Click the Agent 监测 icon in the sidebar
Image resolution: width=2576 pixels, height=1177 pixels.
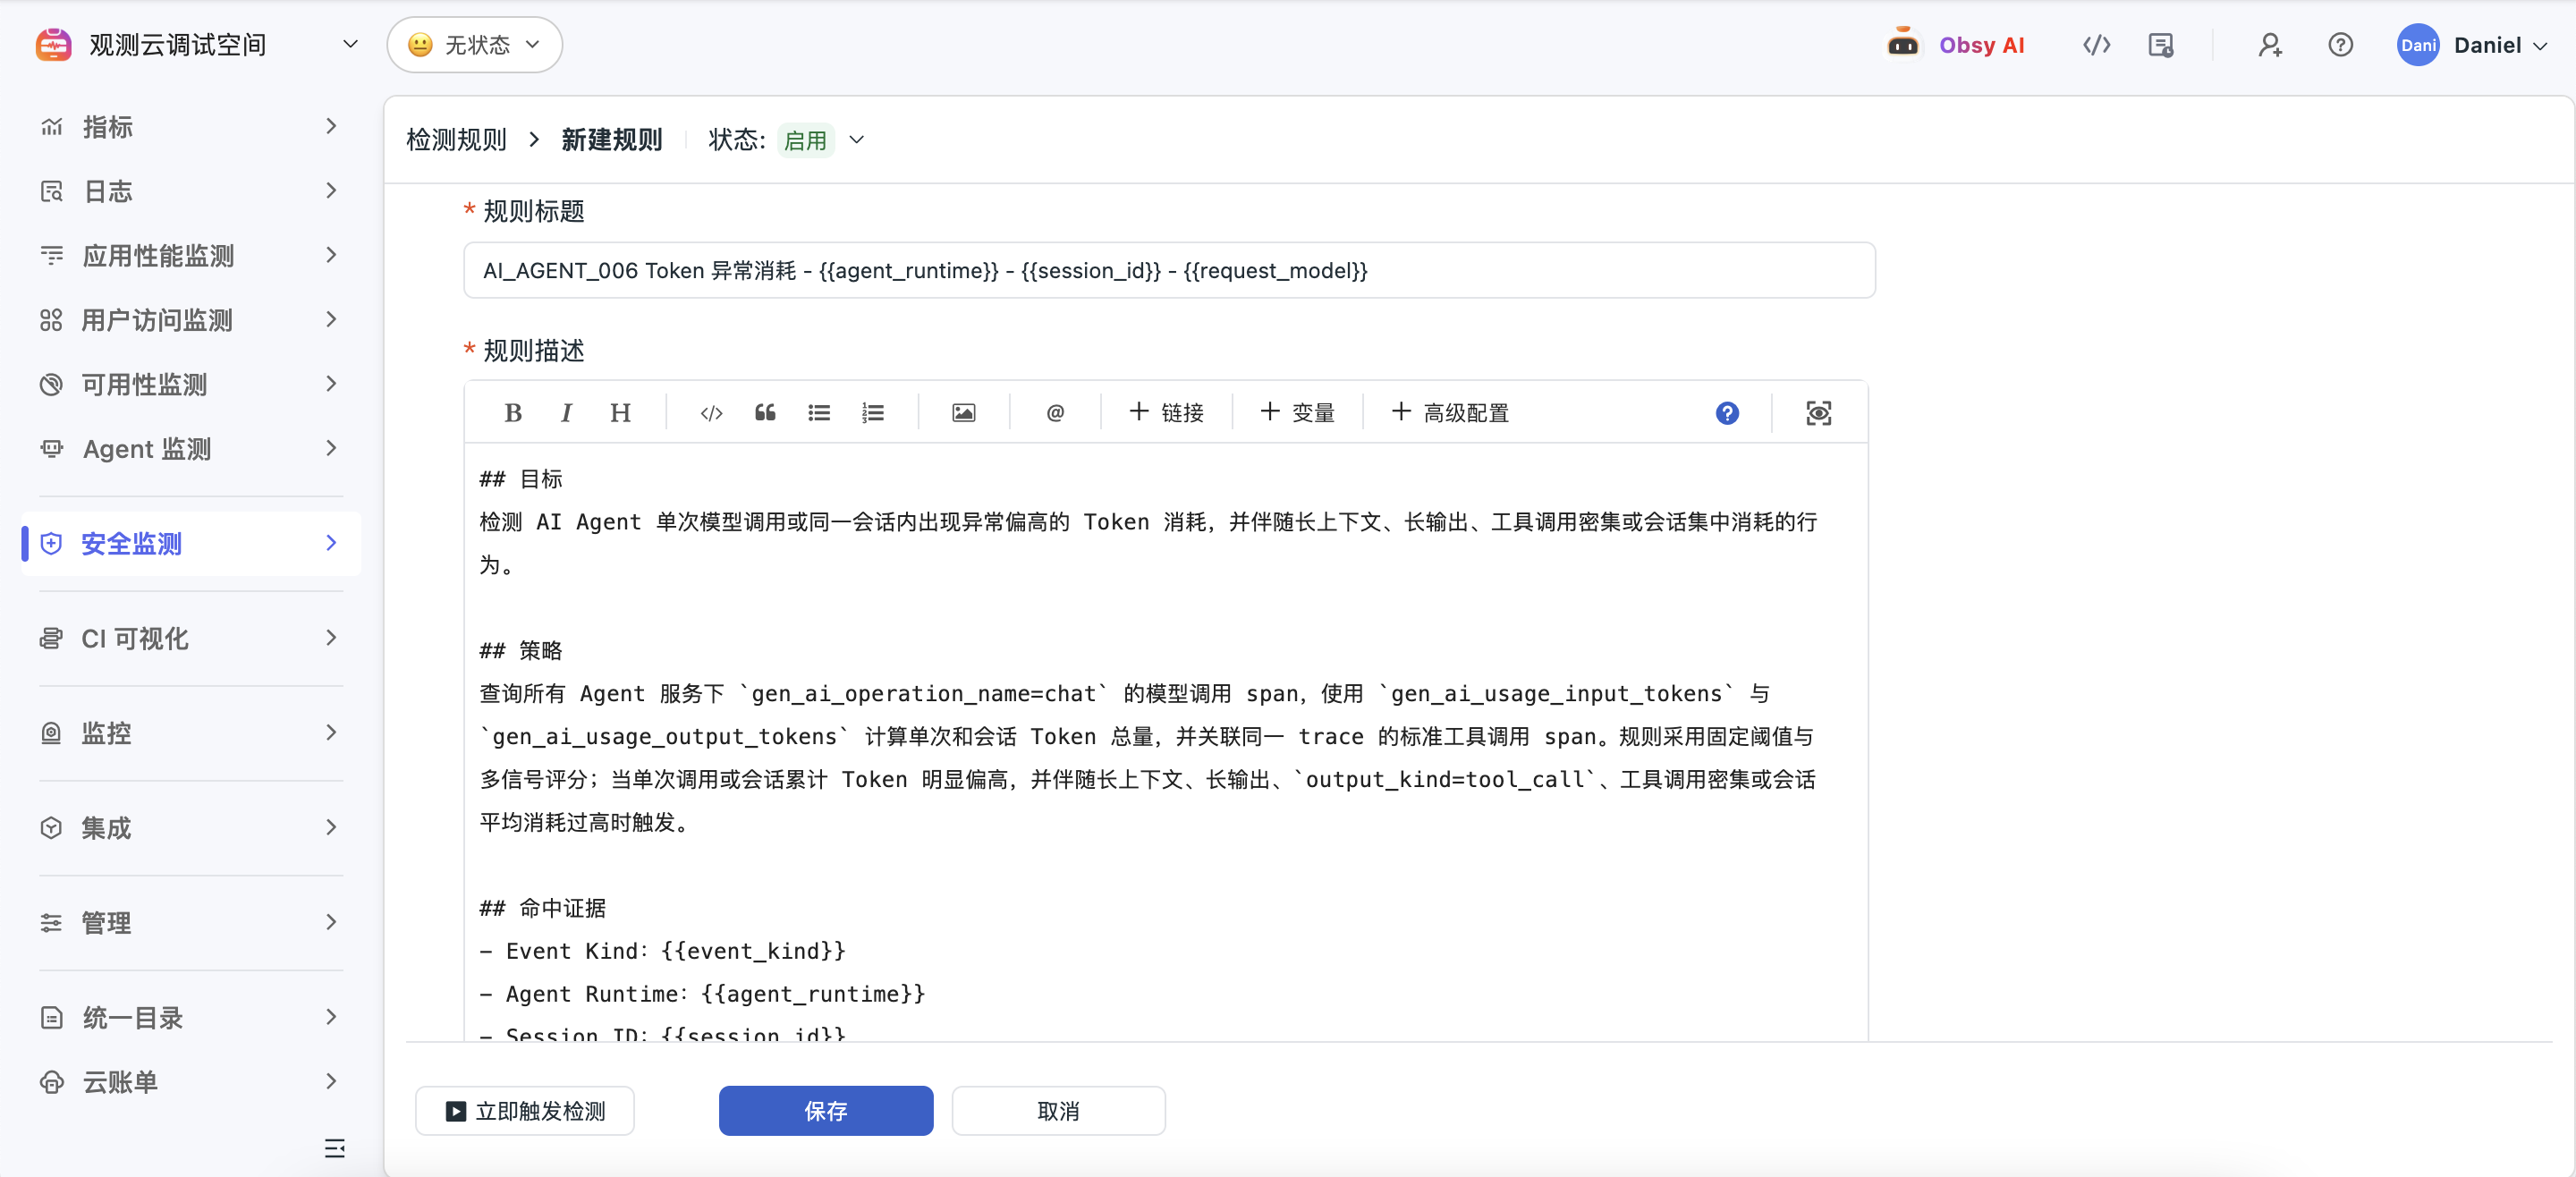coord(51,448)
